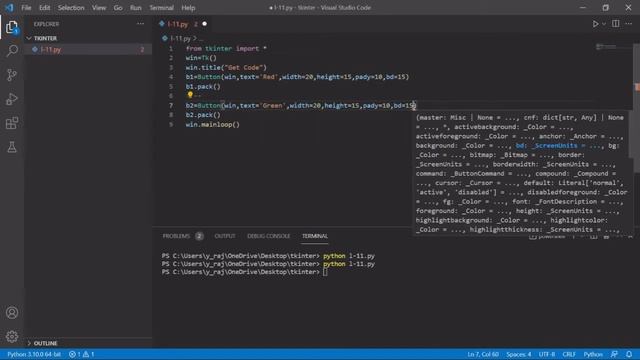Click the problems badge 2 on l-11.py
This screenshot has height=360, width=640.
pos(142,50)
